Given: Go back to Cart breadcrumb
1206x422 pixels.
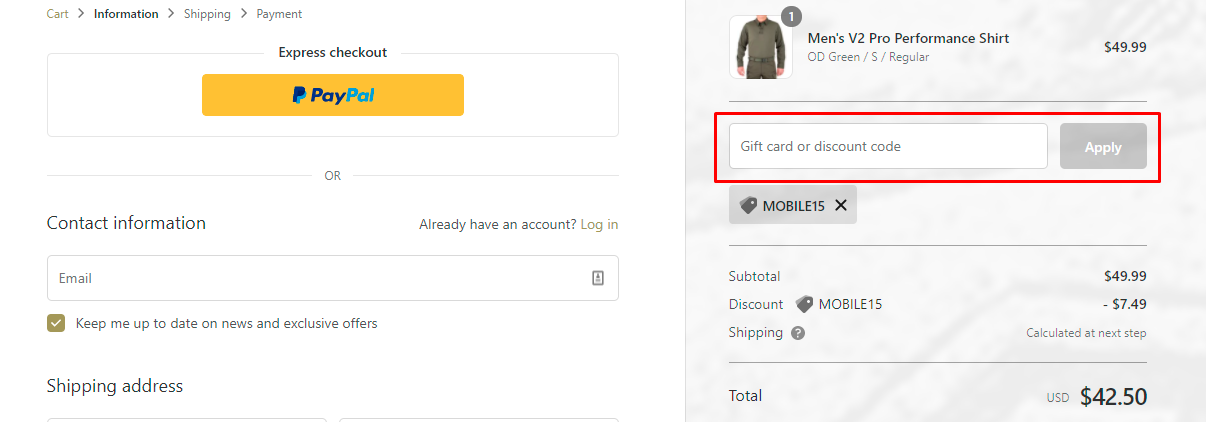Looking at the screenshot, I should click(58, 14).
